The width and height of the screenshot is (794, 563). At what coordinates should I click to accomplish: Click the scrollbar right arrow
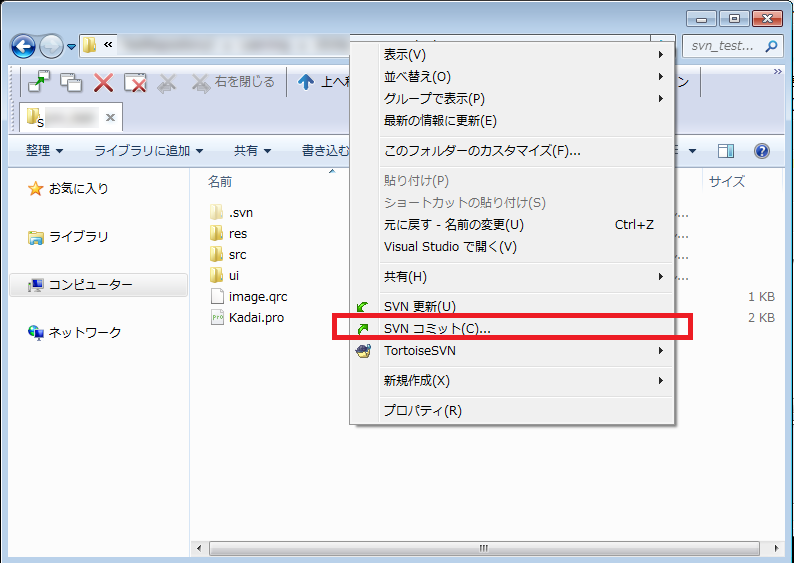click(x=776, y=548)
